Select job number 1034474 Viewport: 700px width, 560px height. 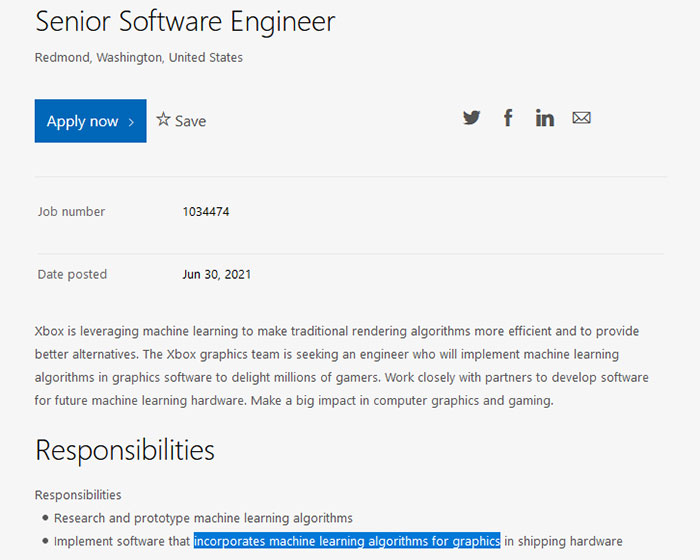(206, 212)
